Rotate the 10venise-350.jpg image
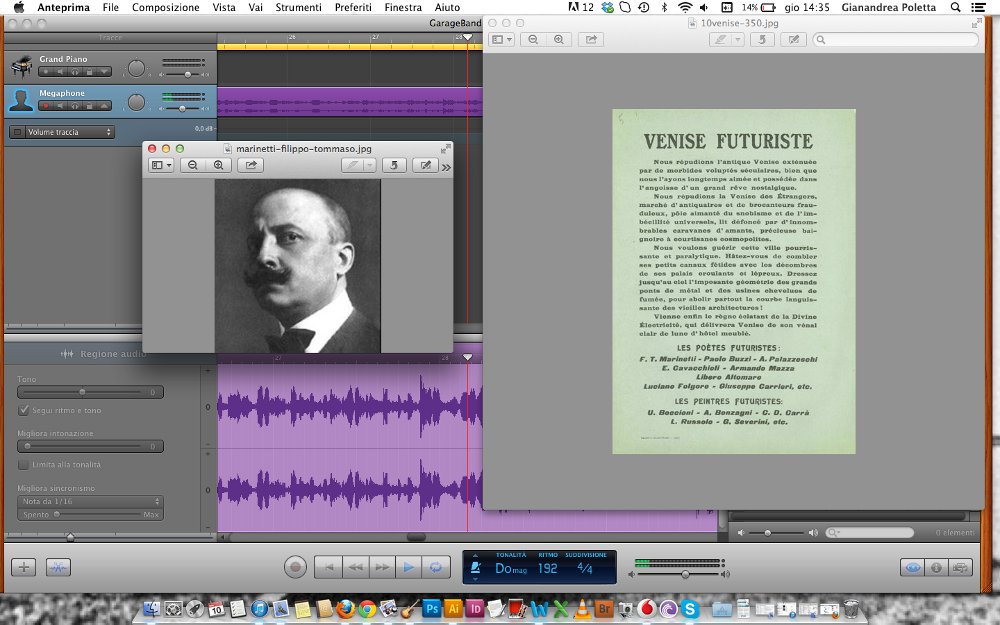Screen dimensions: 1000x625 click(761, 40)
